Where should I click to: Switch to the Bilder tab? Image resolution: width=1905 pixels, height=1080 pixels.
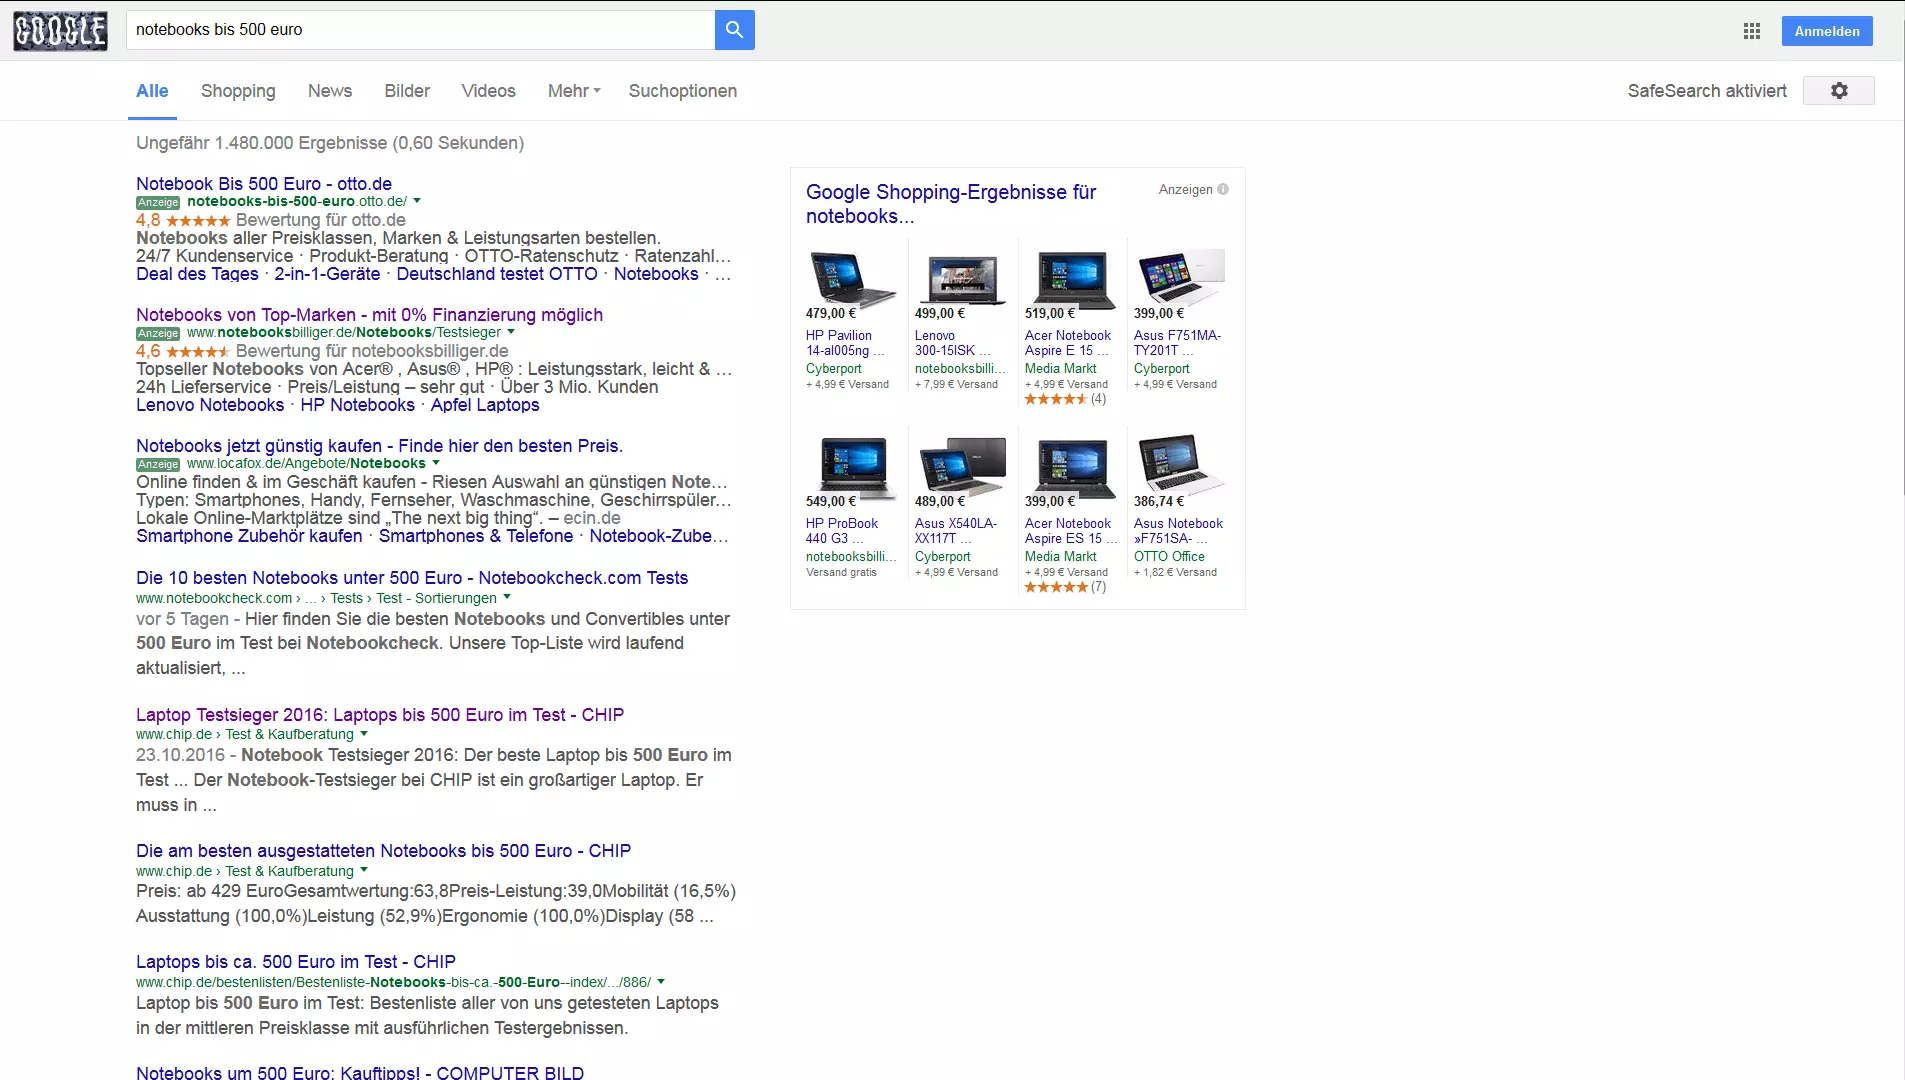pos(407,91)
